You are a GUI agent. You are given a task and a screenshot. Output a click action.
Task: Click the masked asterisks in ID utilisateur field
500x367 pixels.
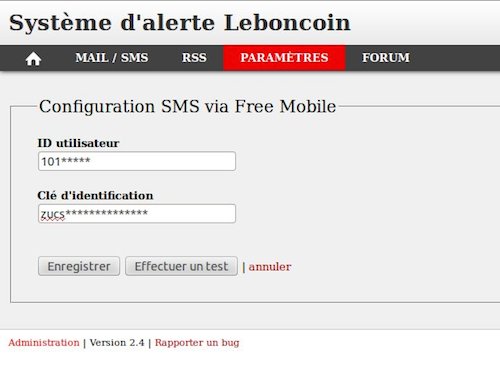pos(75,160)
